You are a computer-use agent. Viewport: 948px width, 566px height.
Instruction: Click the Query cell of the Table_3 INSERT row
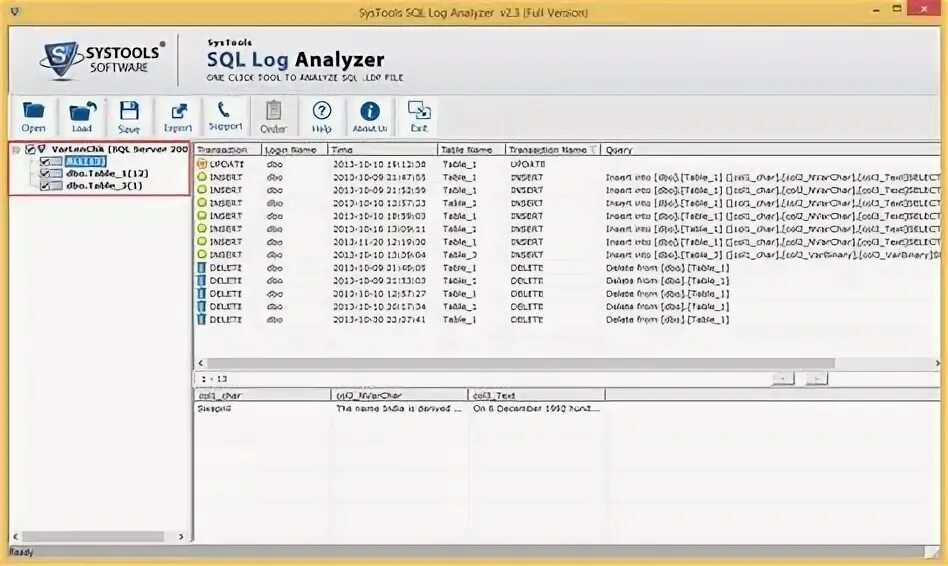coord(773,255)
